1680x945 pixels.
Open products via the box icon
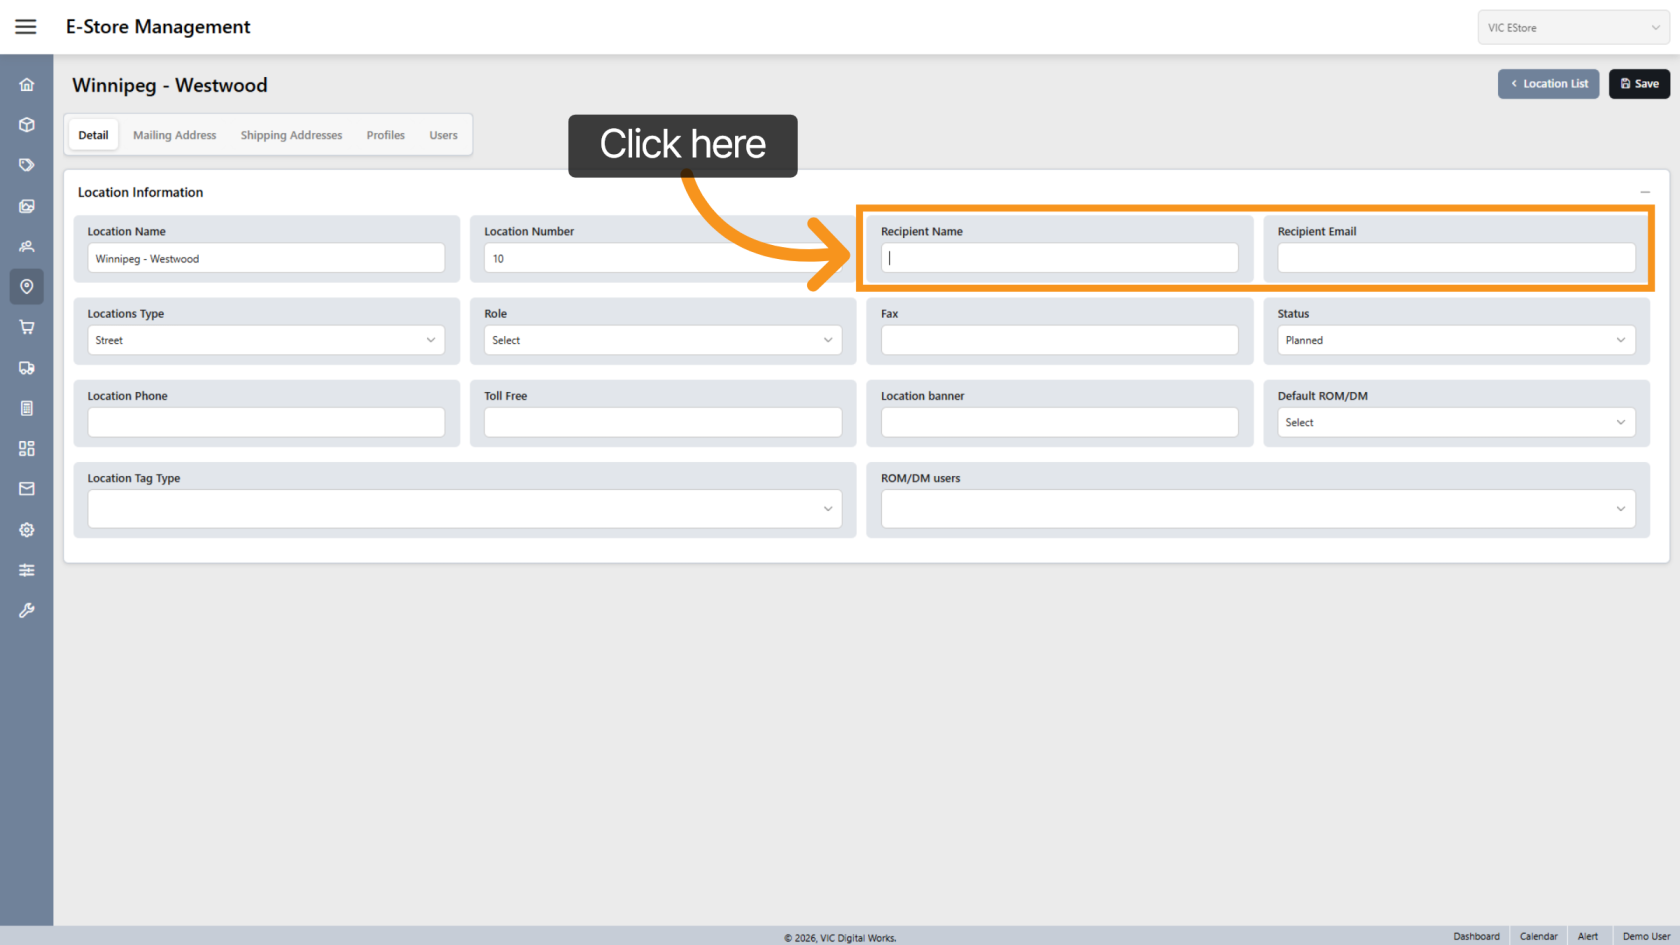tap(27, 125)
